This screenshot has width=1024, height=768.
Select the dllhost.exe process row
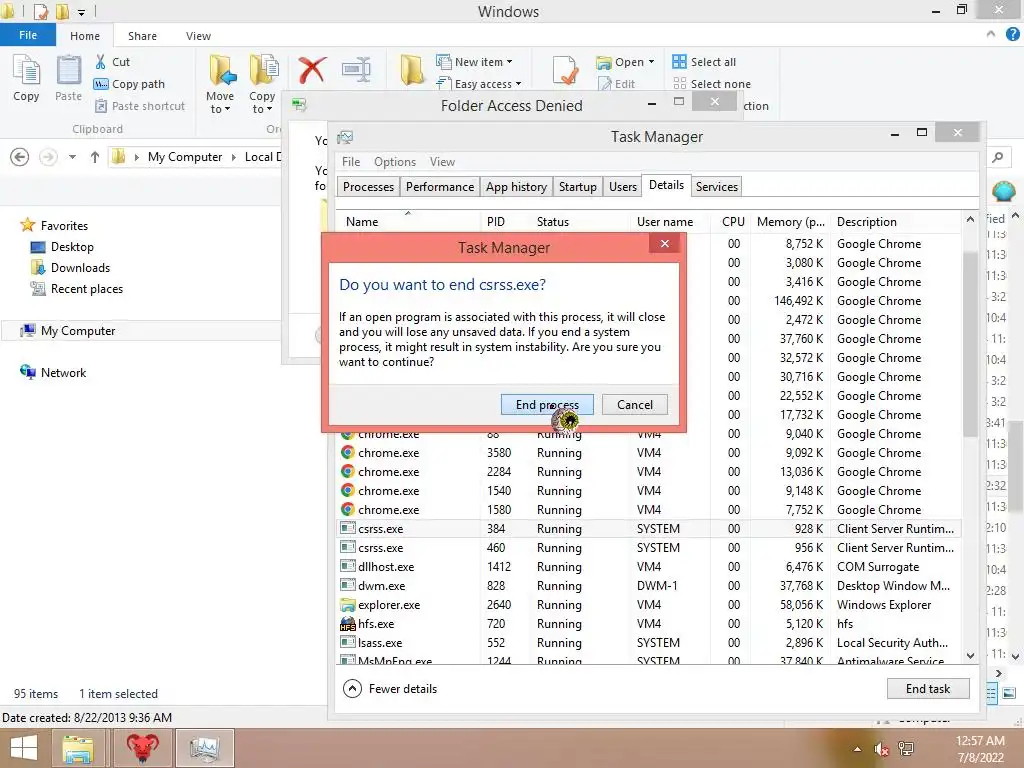click(649, 567)
